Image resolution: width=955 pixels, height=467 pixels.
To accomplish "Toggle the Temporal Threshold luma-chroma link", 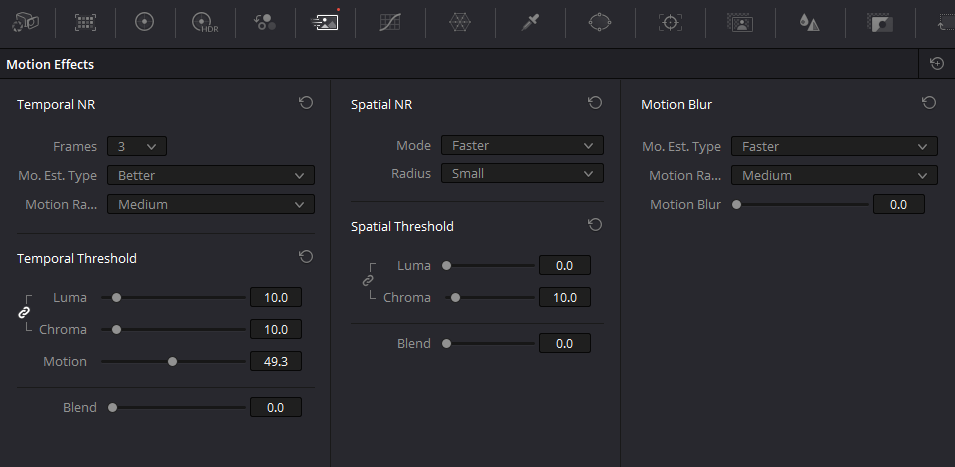I will [24, 312].
